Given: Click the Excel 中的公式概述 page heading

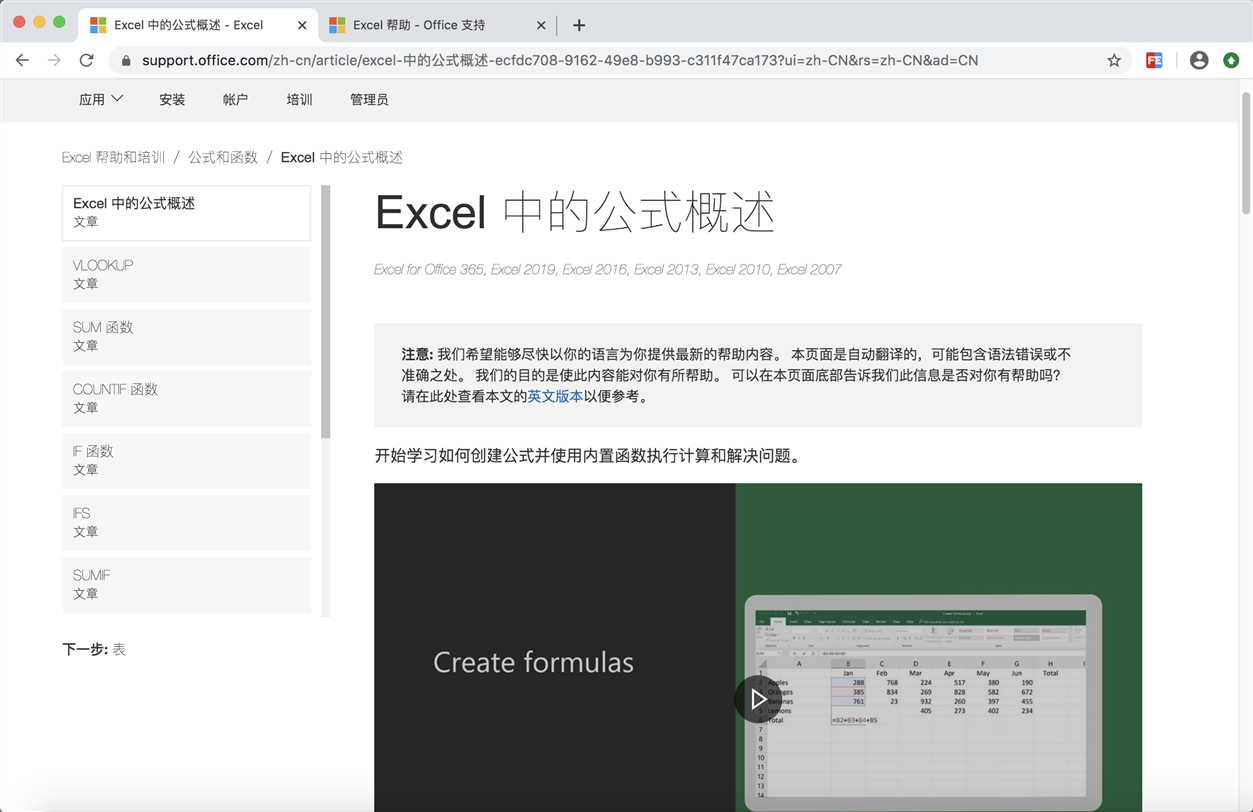Looking at the screenshot, I should tap(575, 212).
